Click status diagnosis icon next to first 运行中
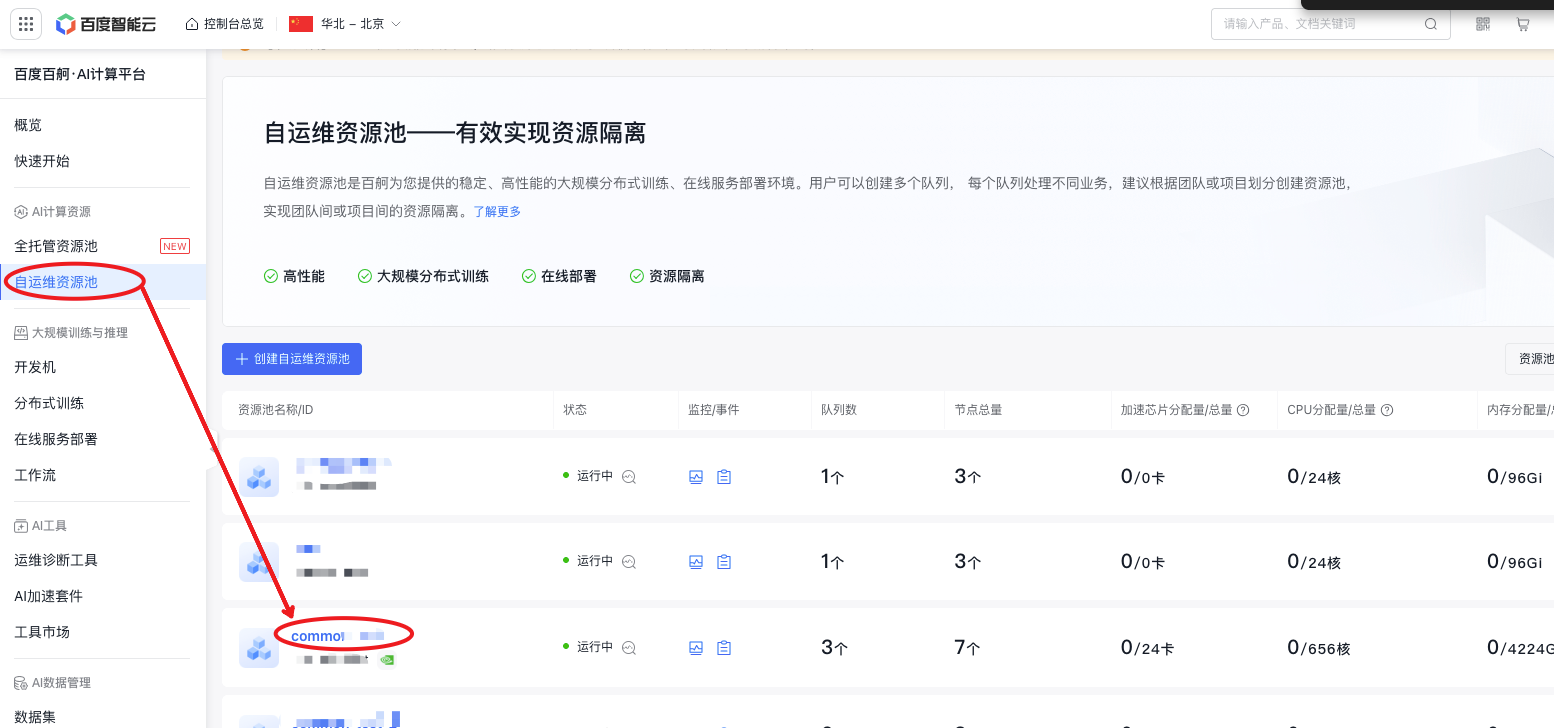Image resolution: width=1554 pixels, height=728 pixels. coord(629,477)
